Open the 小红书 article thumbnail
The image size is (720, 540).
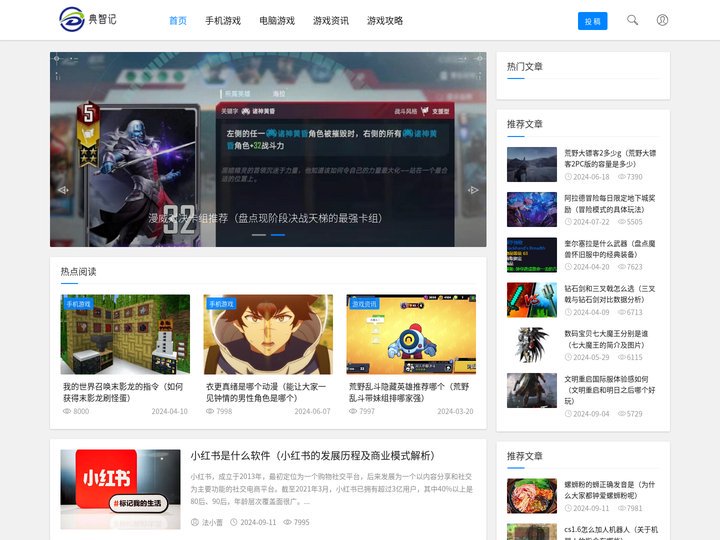(x=120, y=489)
